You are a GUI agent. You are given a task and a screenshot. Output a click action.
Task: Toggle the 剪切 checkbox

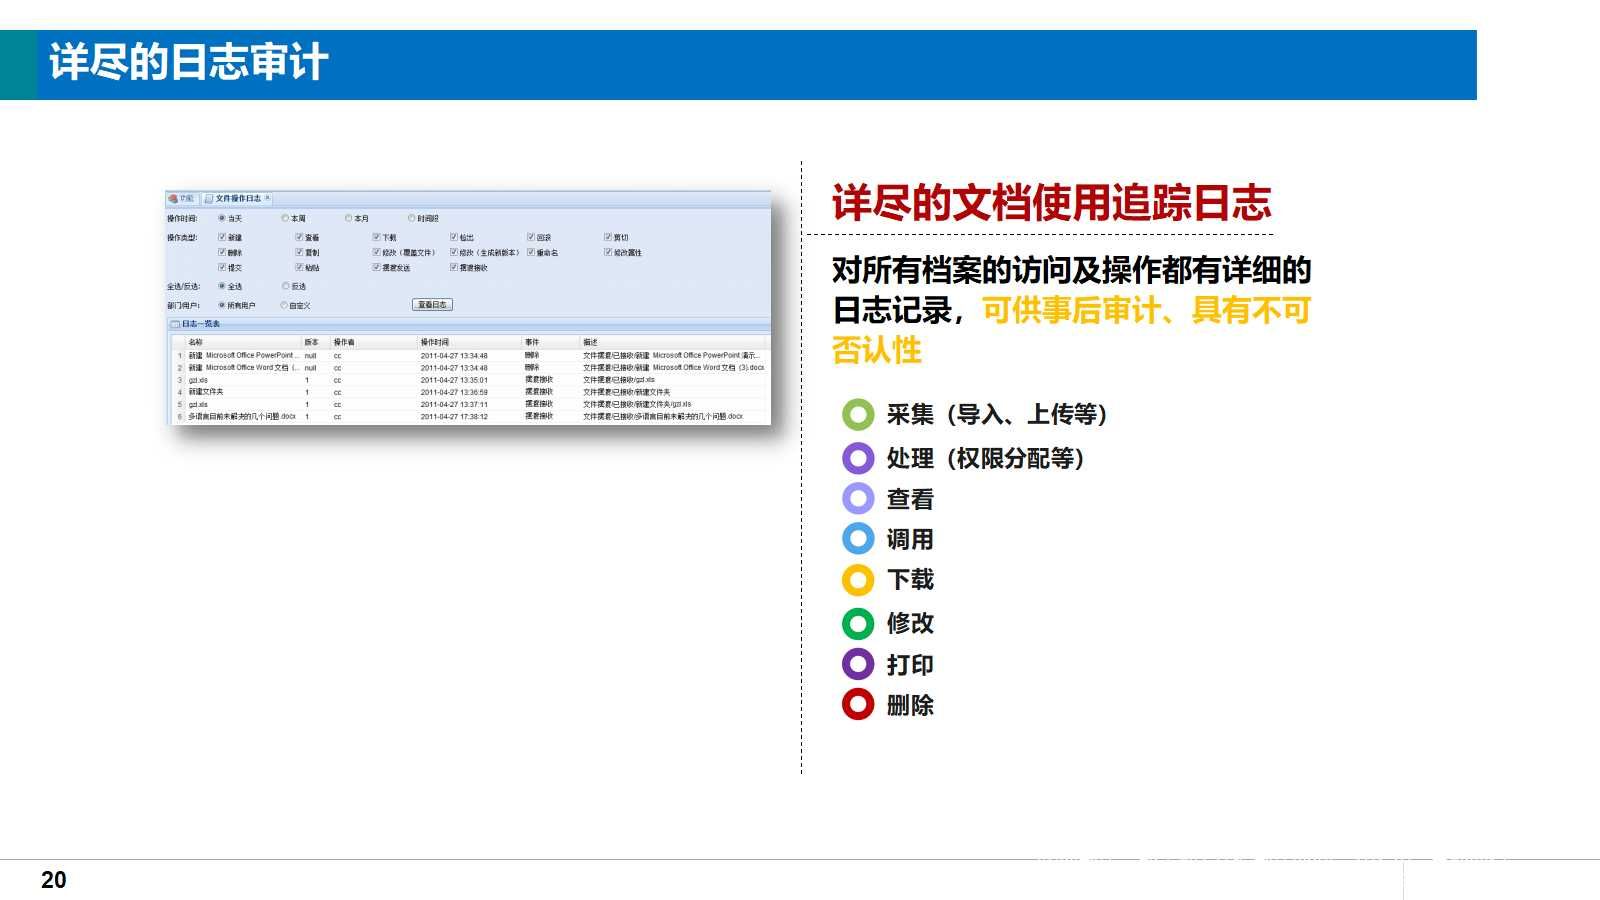tap(608, 237)
